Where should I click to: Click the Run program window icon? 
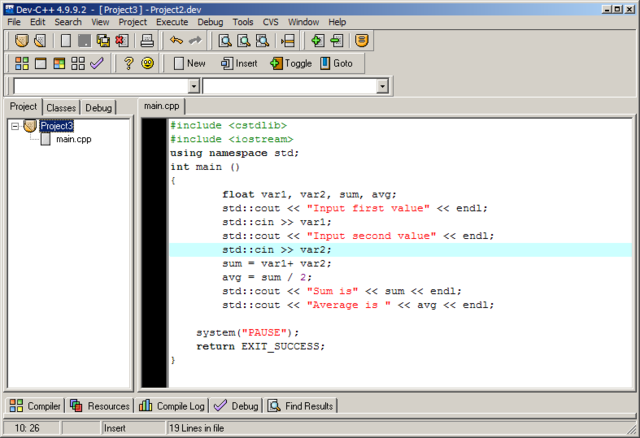(40, 63)
